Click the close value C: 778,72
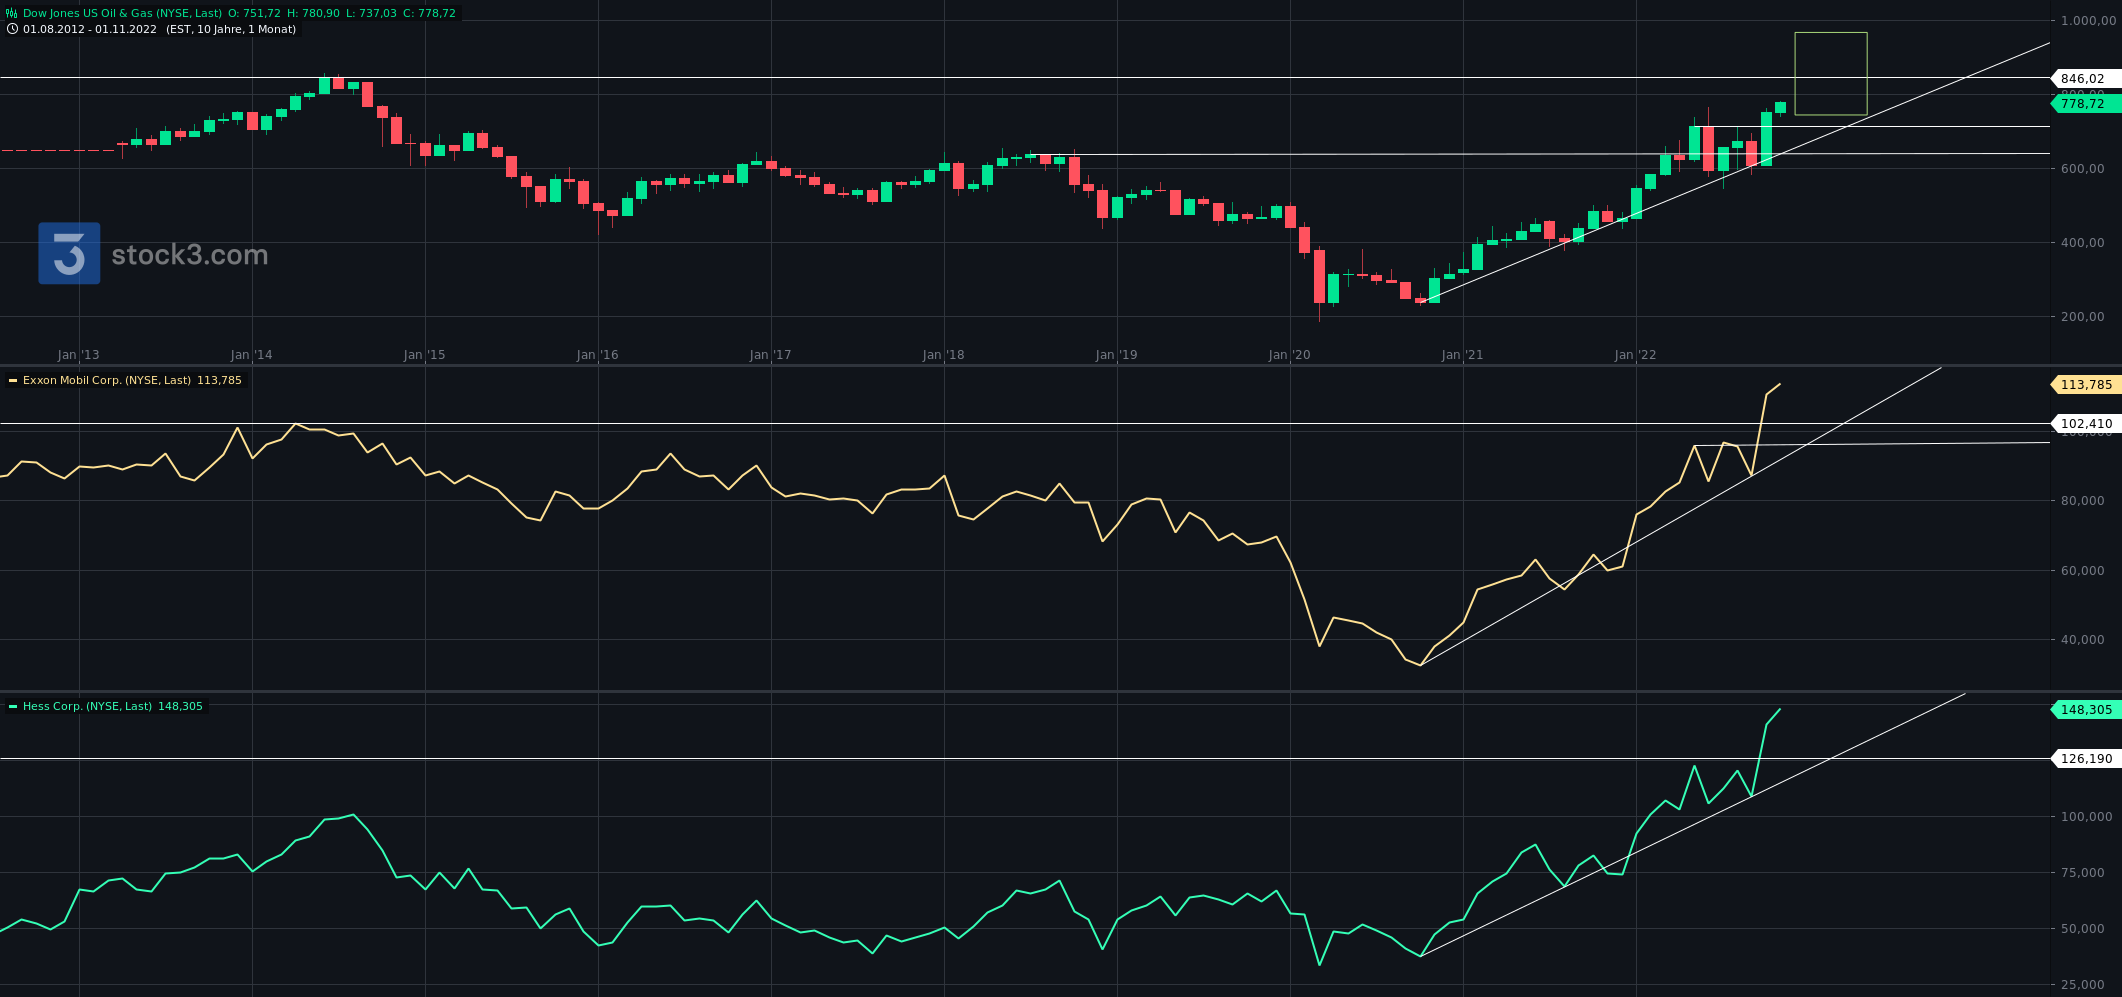The width and height of the screenshot is (2122, 997). 429,14
